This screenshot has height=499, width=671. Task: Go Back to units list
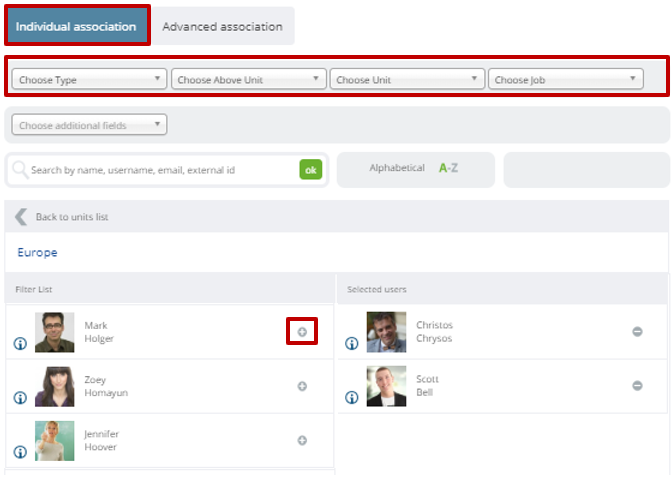[x=72, y=217]
